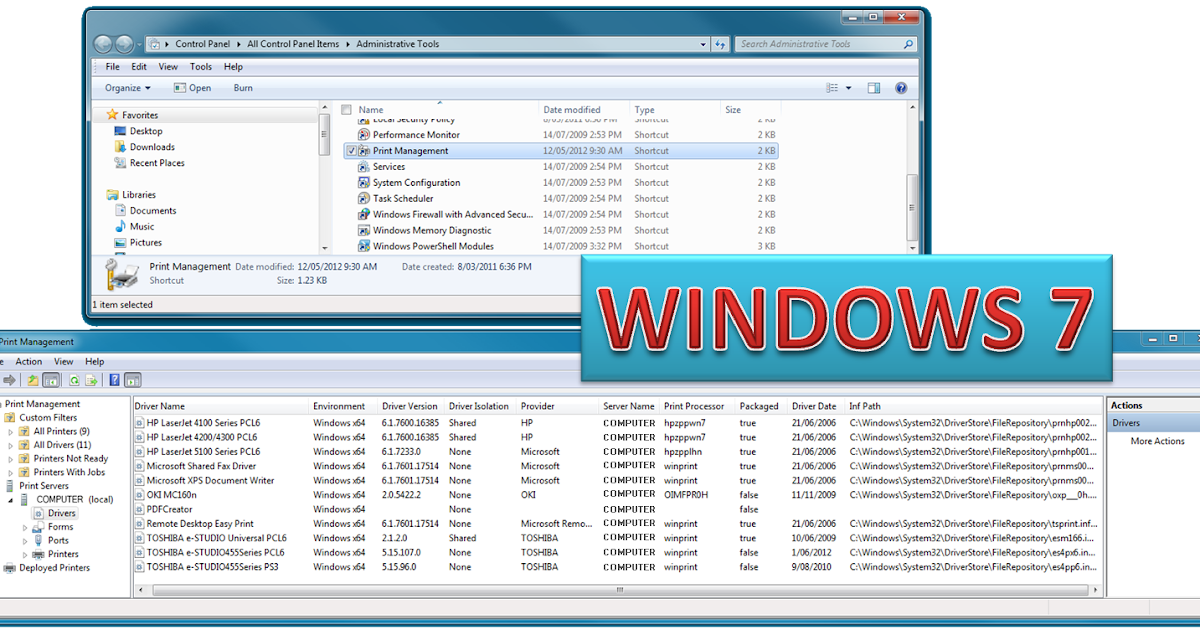
Task: Select the Windows PowerShell Modules row
Action: 560,246
